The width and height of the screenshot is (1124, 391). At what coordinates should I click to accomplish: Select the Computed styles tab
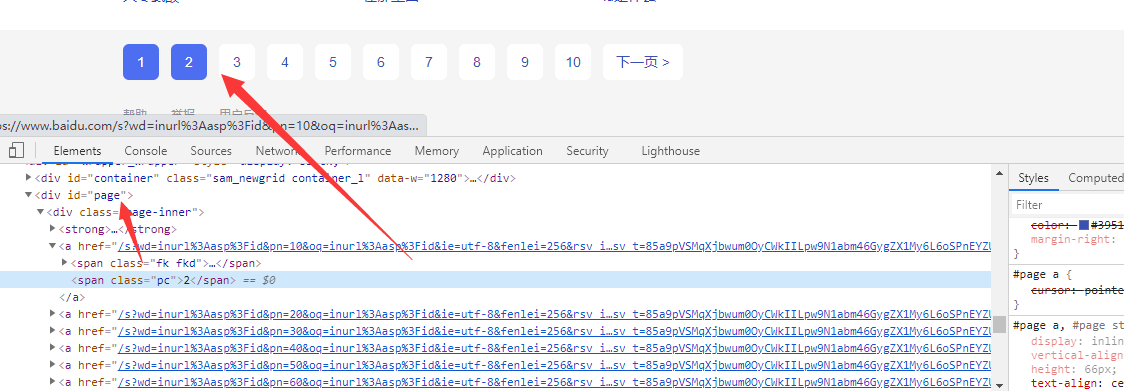[1095, 178]
